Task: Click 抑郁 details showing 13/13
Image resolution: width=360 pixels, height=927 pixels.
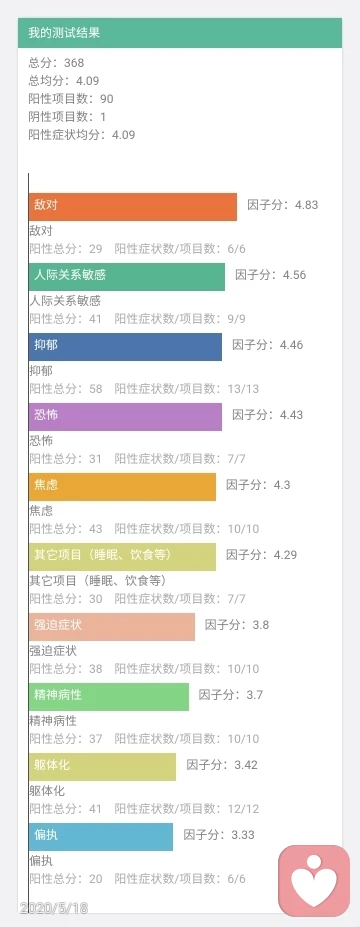Action: (144, 388)
